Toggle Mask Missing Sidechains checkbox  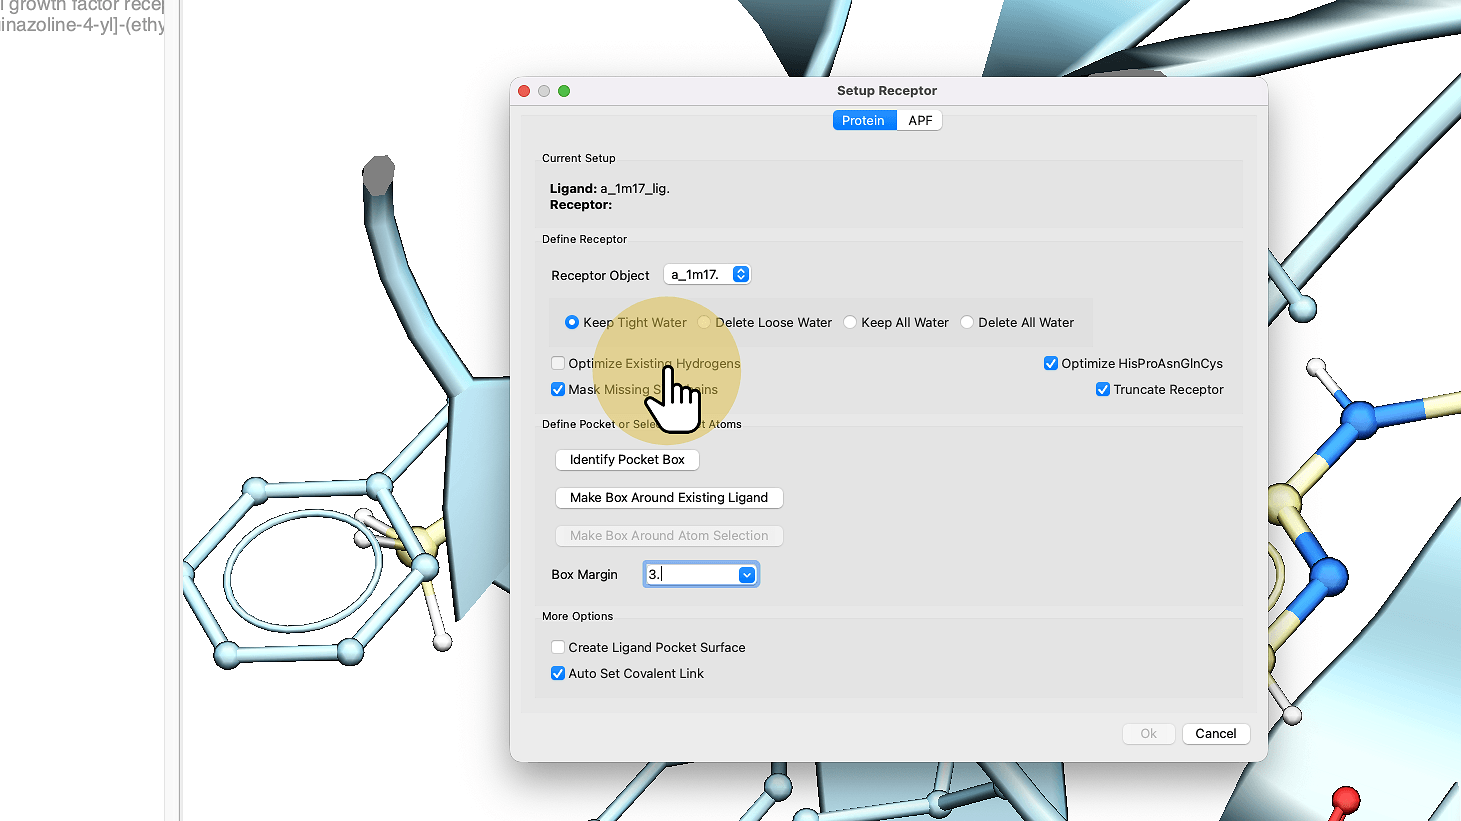pos(558,389)
